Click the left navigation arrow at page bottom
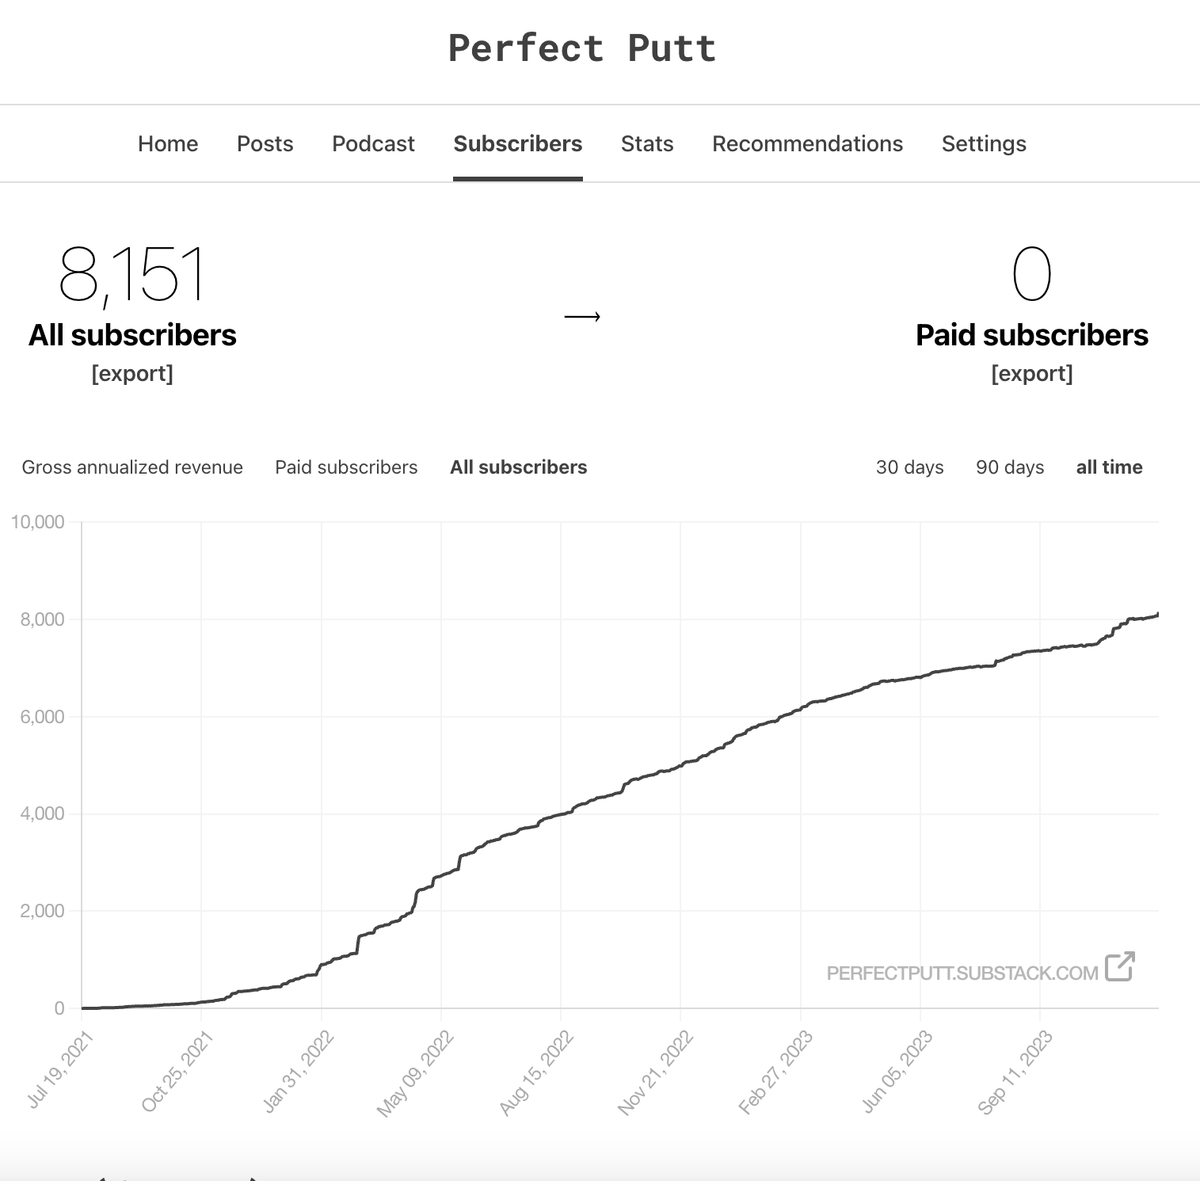This screenshot has height=1181, width=1200. (x=104, y=1178)
